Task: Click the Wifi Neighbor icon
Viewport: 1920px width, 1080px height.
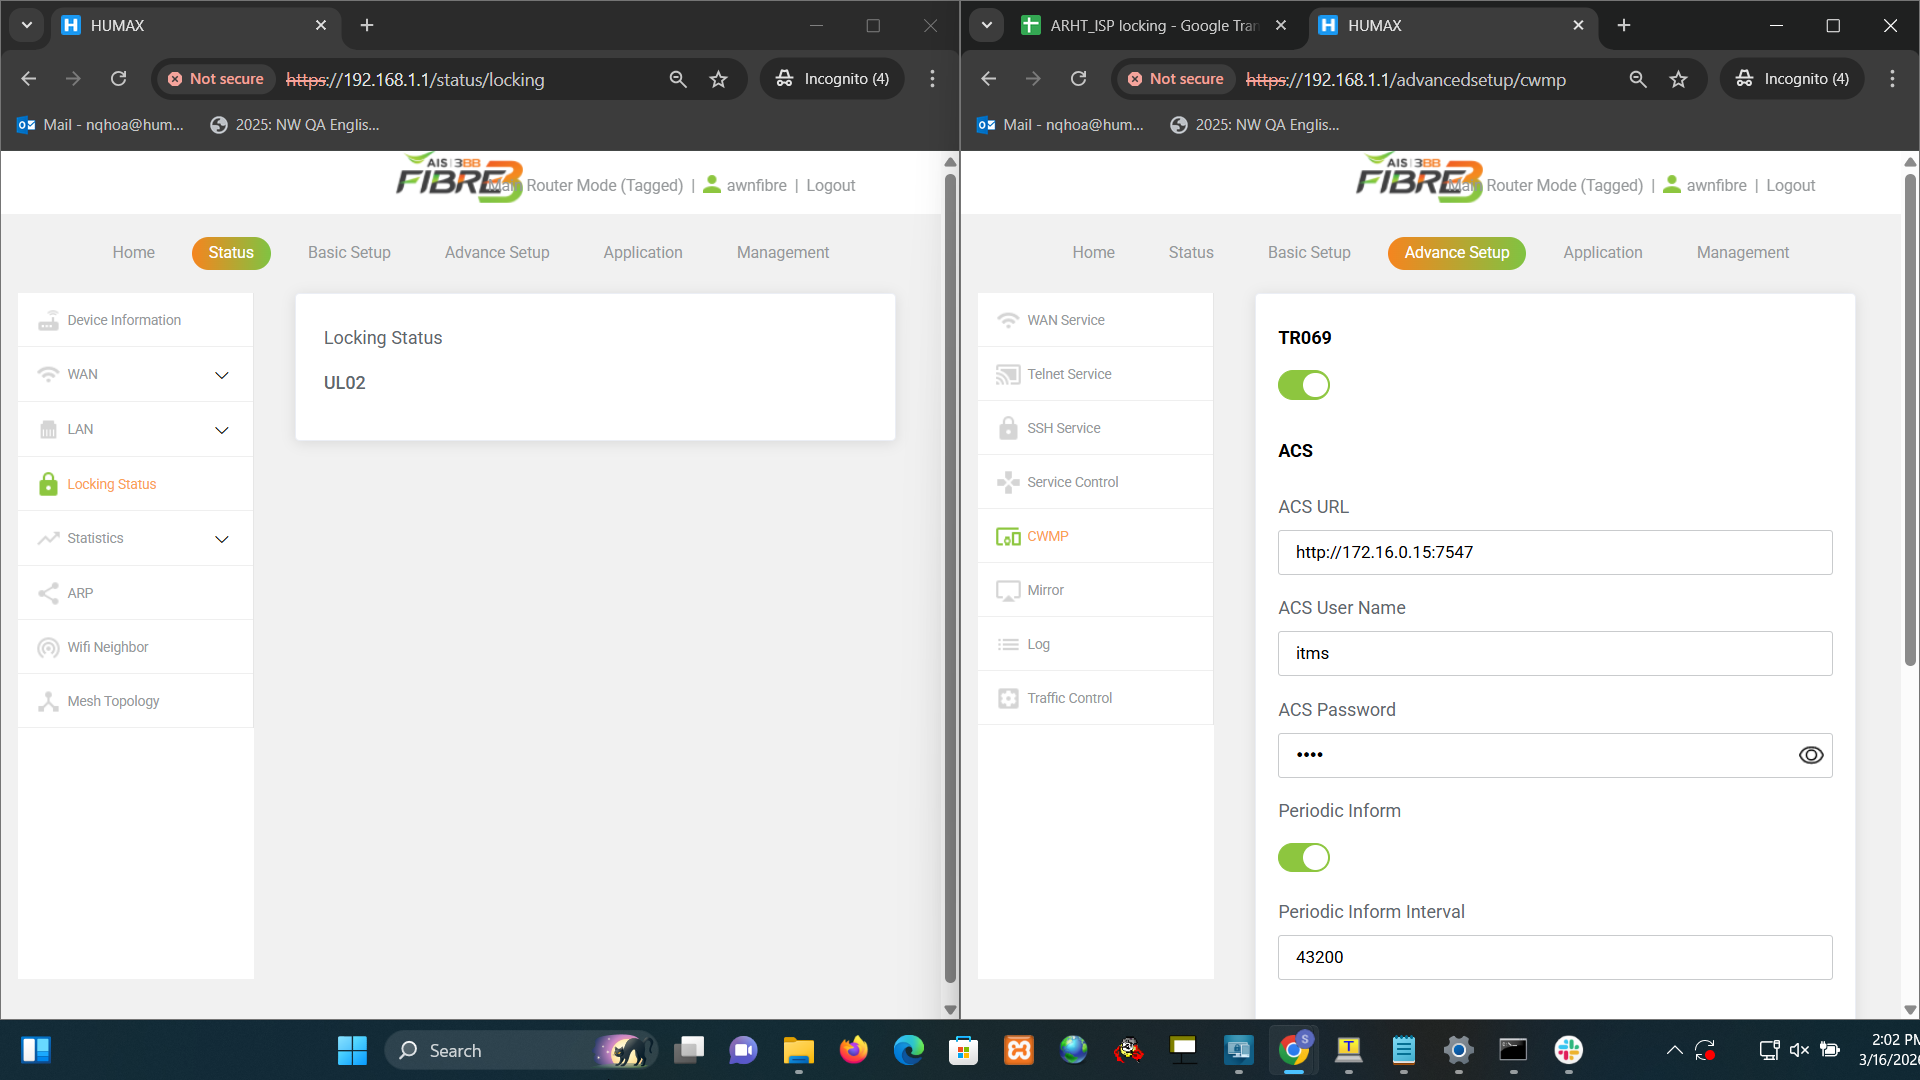Action: [x=48, y=647]
